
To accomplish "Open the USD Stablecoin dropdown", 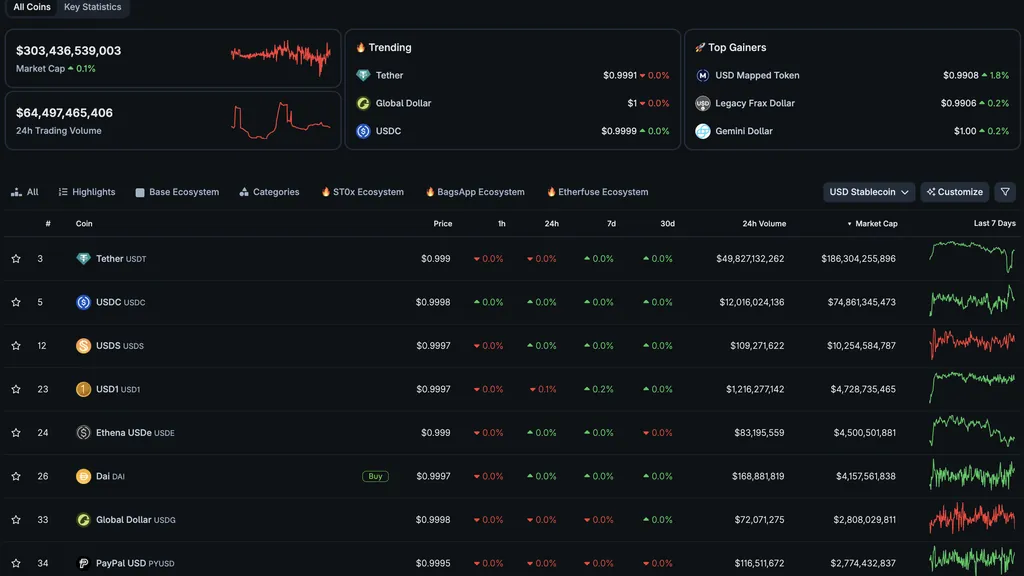I will 869,192.
